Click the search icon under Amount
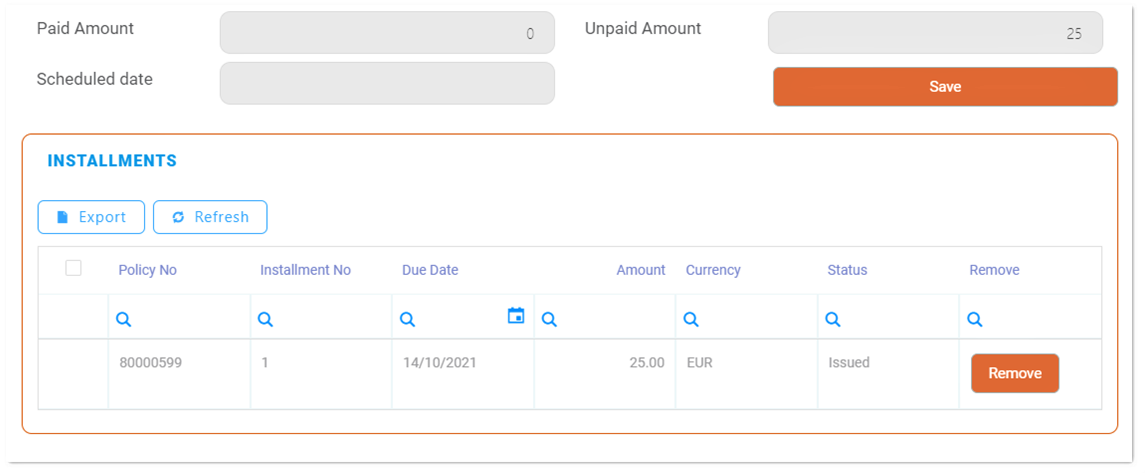The width and height of the screenshot is (1145, 473). 549,320
